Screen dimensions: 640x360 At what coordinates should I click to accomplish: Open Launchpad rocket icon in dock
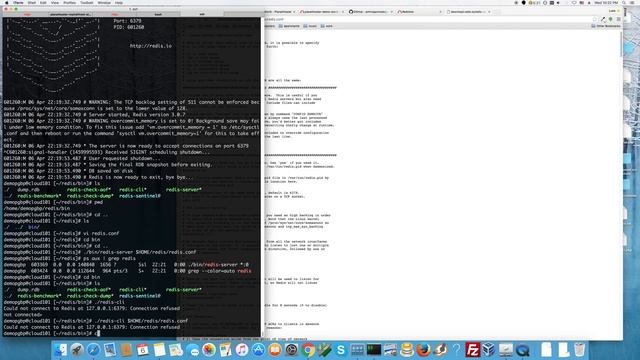[x=77, y=350]
